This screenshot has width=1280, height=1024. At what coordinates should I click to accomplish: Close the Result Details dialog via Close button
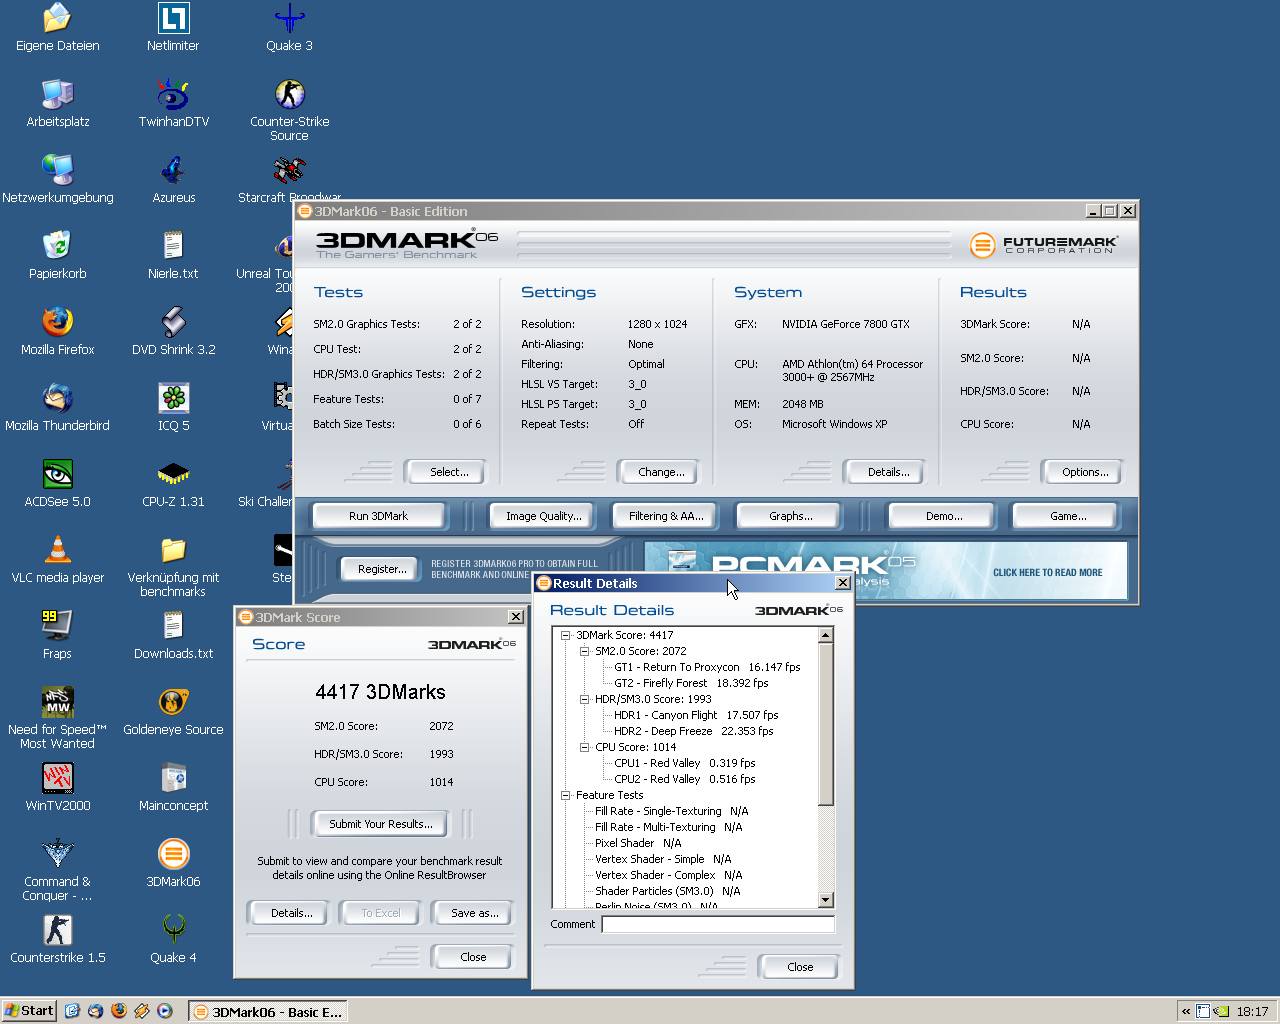800,967
